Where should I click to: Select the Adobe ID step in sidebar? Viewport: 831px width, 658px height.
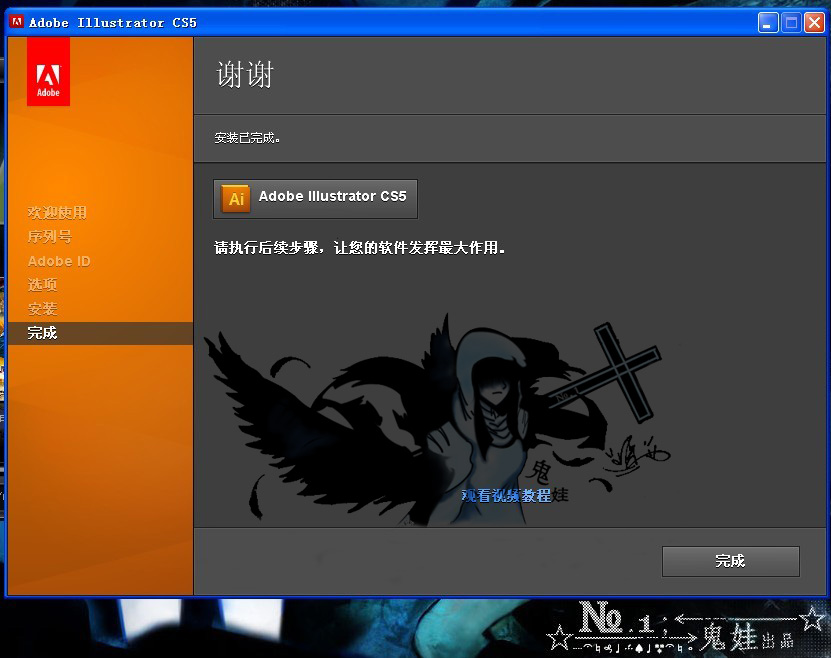[59, 261]
